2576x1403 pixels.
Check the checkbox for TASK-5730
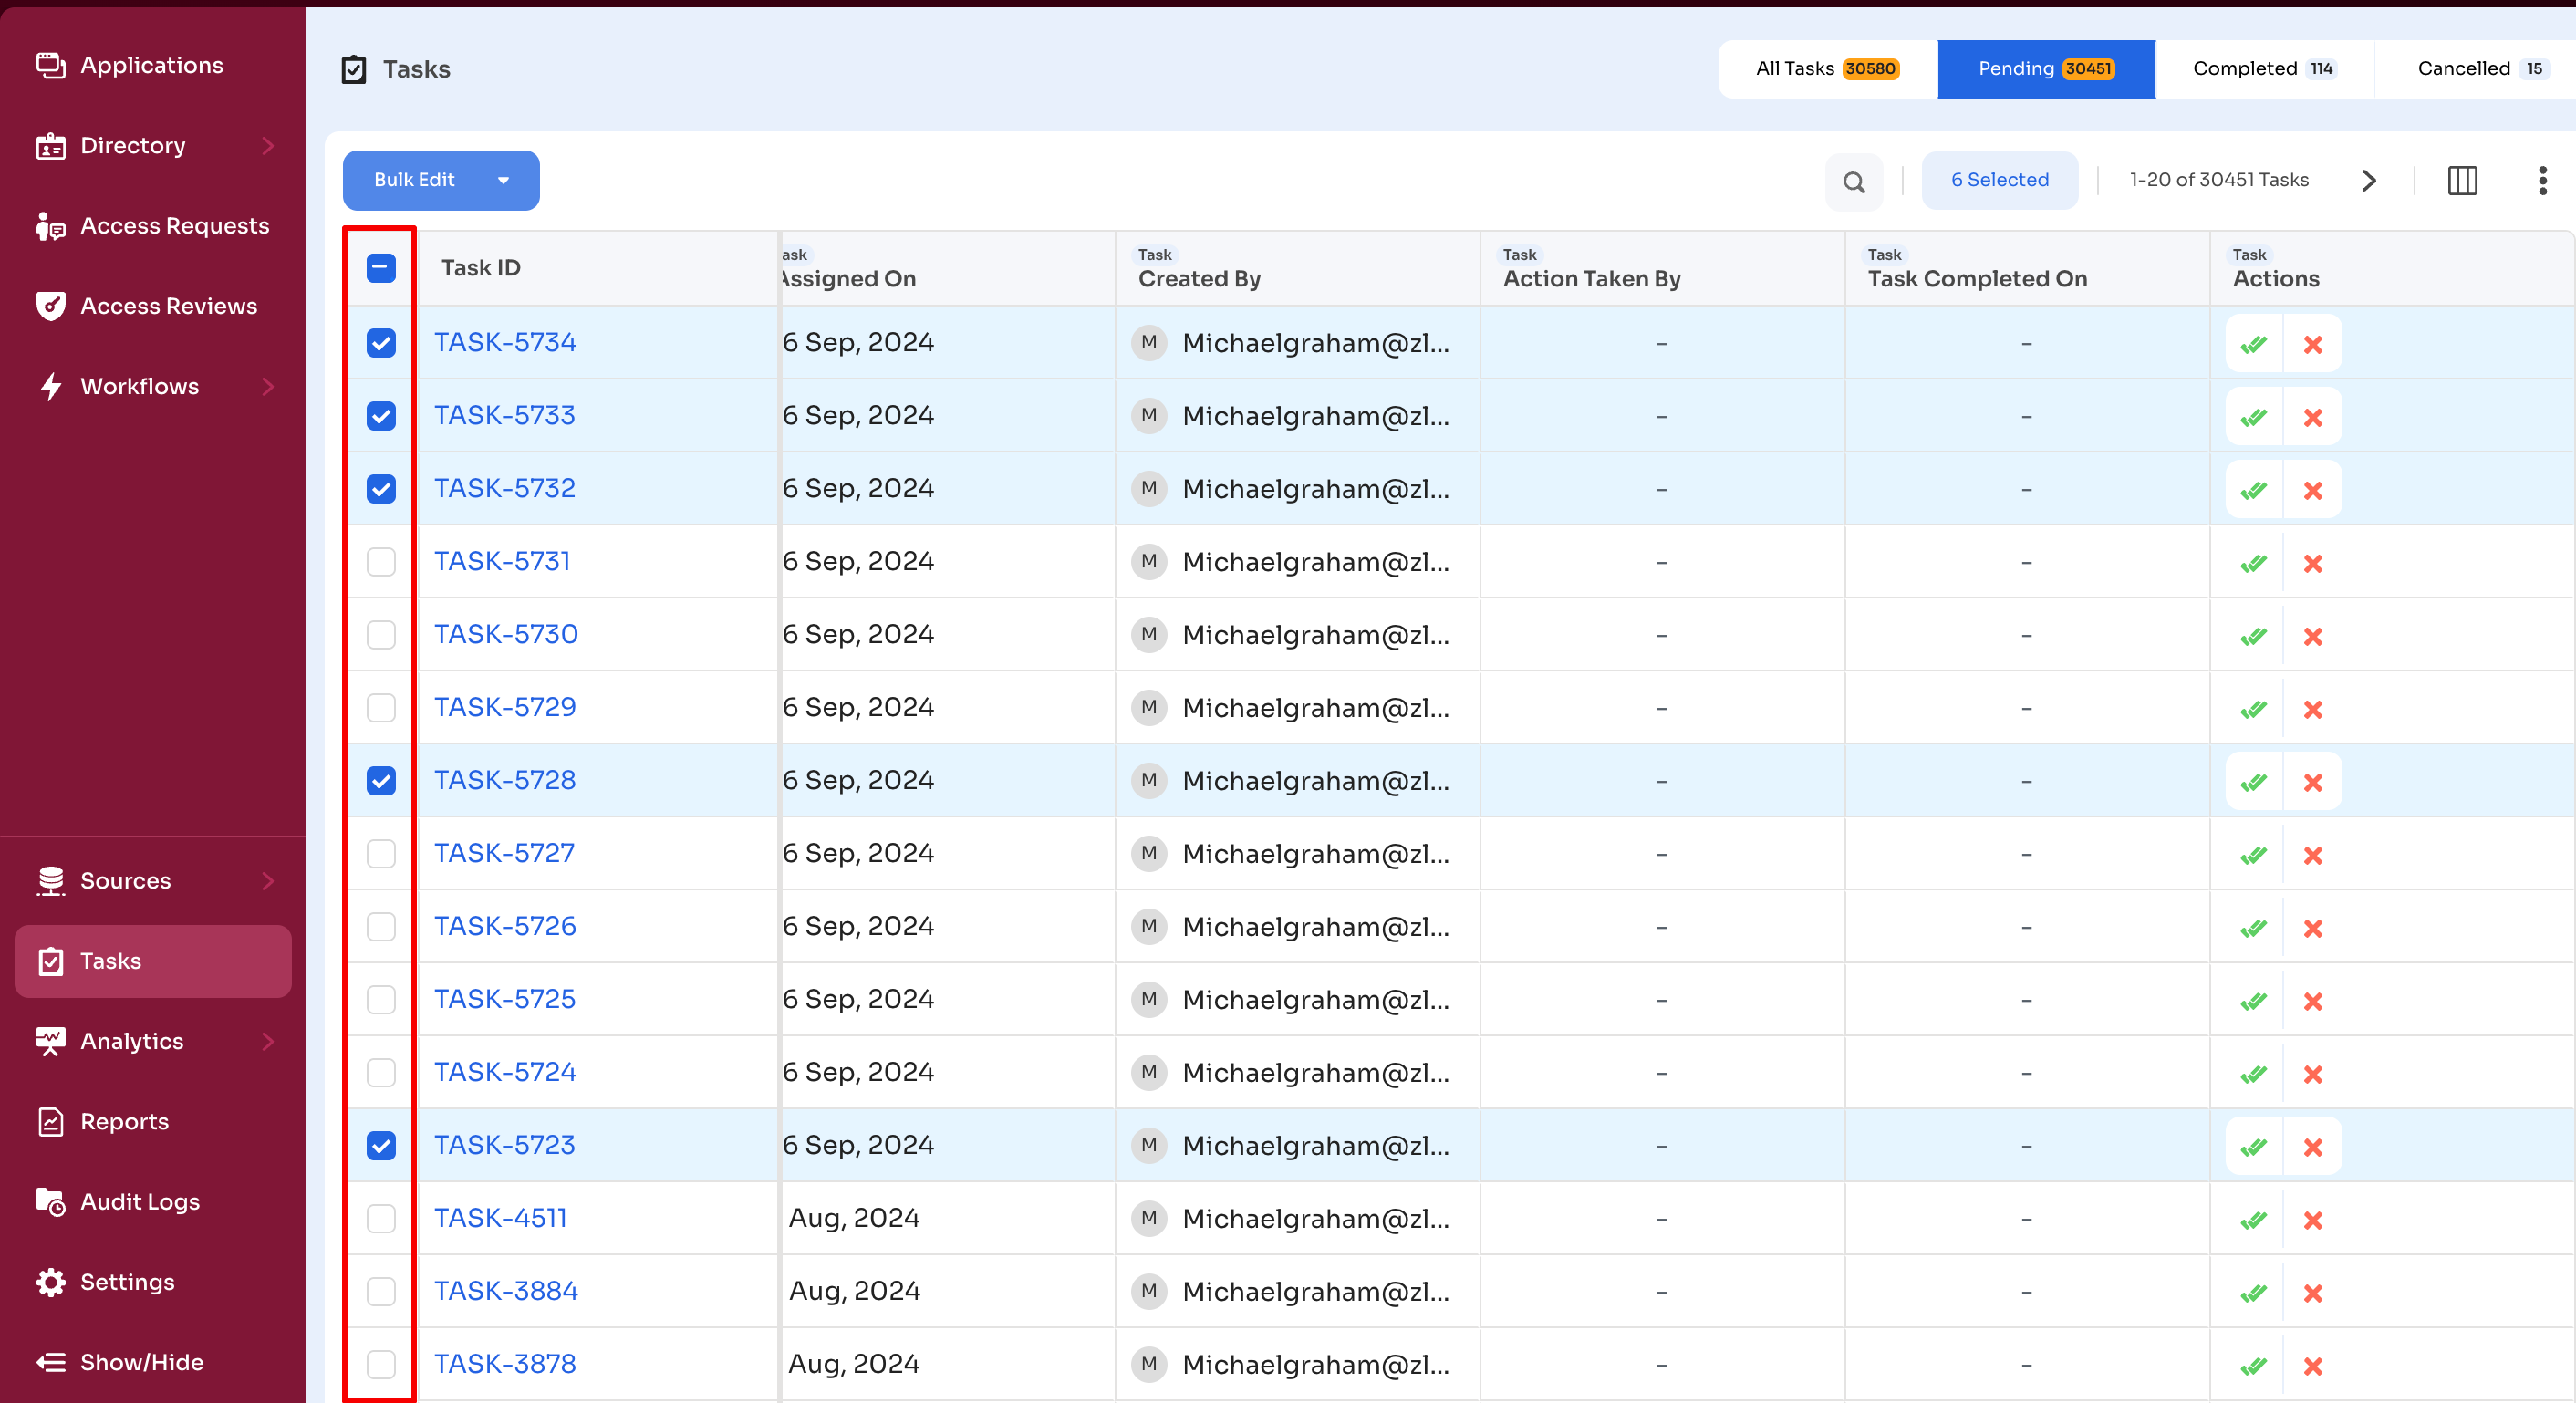[x=380, y=635]
